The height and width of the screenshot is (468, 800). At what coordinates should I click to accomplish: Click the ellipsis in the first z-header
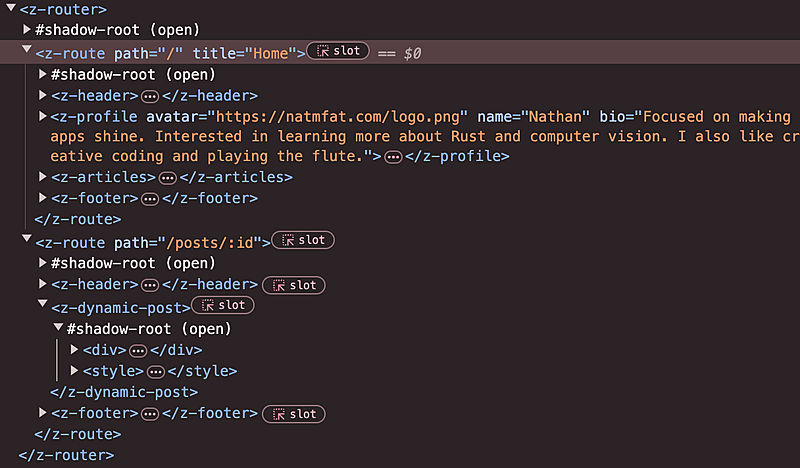150,96
